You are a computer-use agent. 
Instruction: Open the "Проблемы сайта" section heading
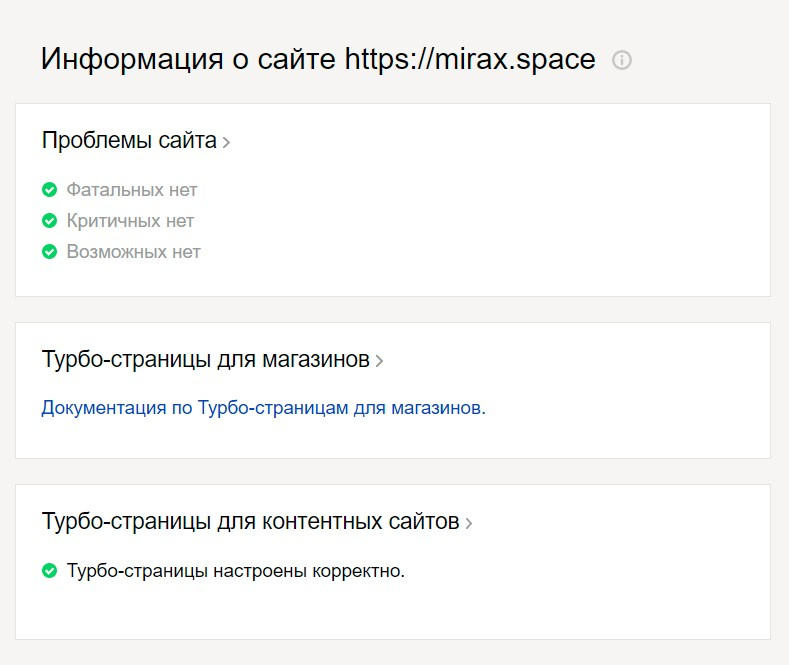(129, 141)
